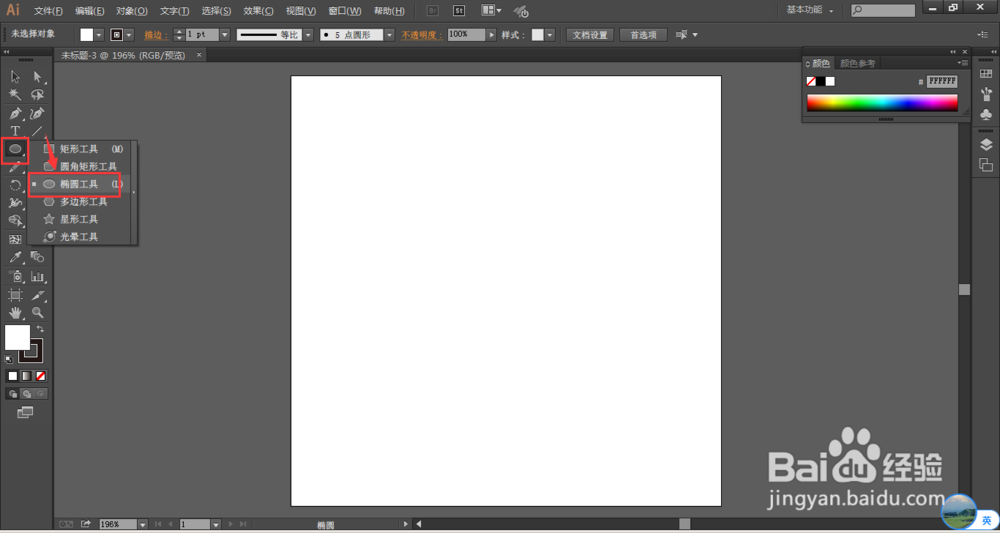This screenshot has width=1000, height=533.
Task: Select the Column Graph tool
Action: (37, 277)
